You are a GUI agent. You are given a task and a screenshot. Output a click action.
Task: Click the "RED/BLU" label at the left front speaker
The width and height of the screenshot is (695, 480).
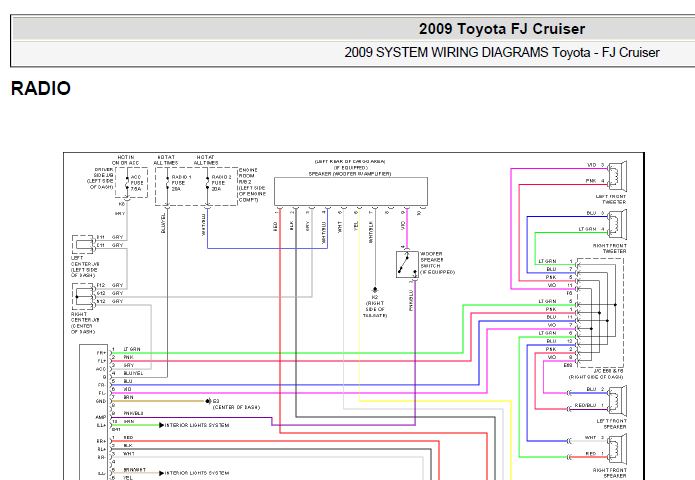[x=585, y=405]
